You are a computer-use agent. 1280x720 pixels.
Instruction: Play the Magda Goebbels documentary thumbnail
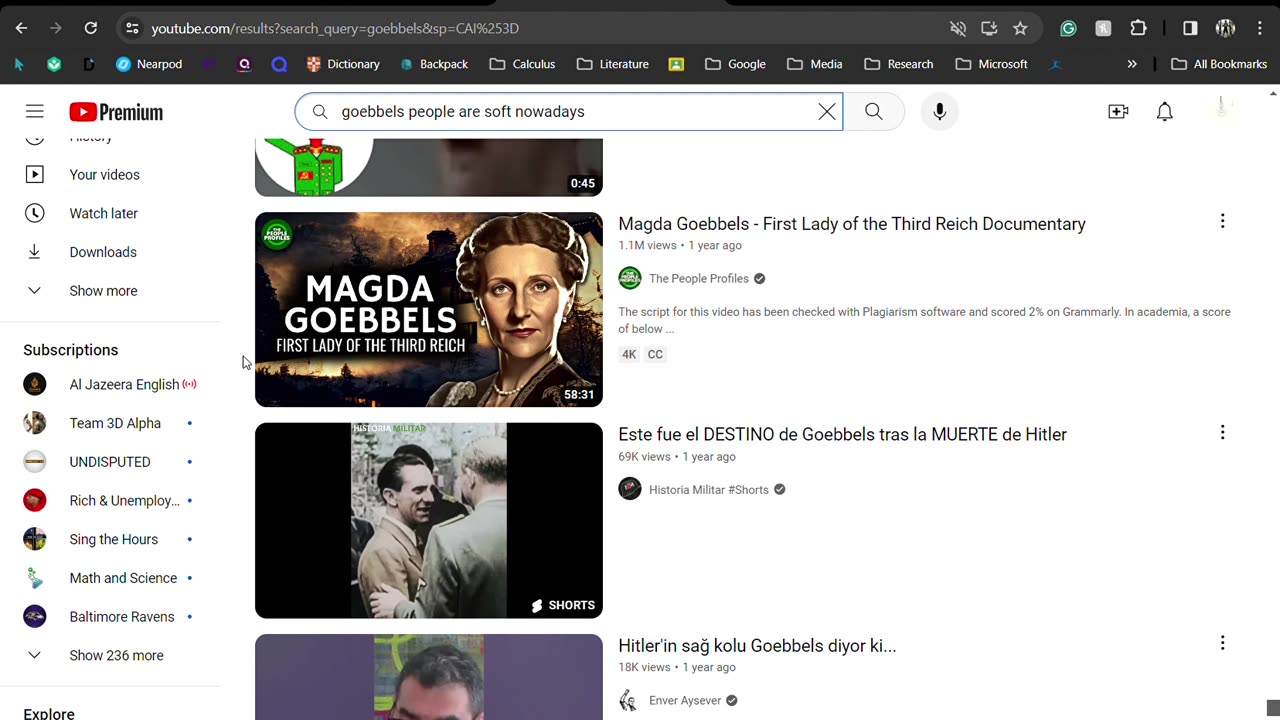coord(429,310)
